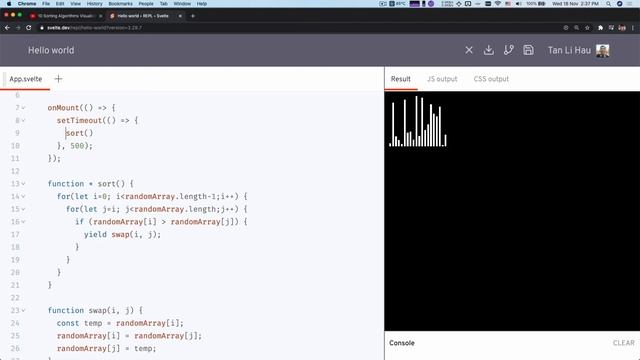The width and height of the screenshot is (640, 360).
Task: Collapse the onMount block at line 7
Action: tap(24, 108)
